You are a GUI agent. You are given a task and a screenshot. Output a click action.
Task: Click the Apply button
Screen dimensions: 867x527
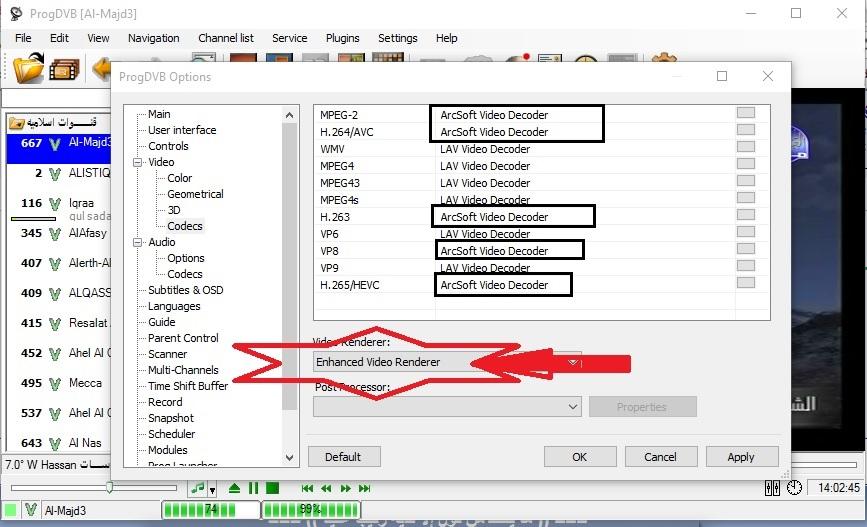[x=741, y=457]
